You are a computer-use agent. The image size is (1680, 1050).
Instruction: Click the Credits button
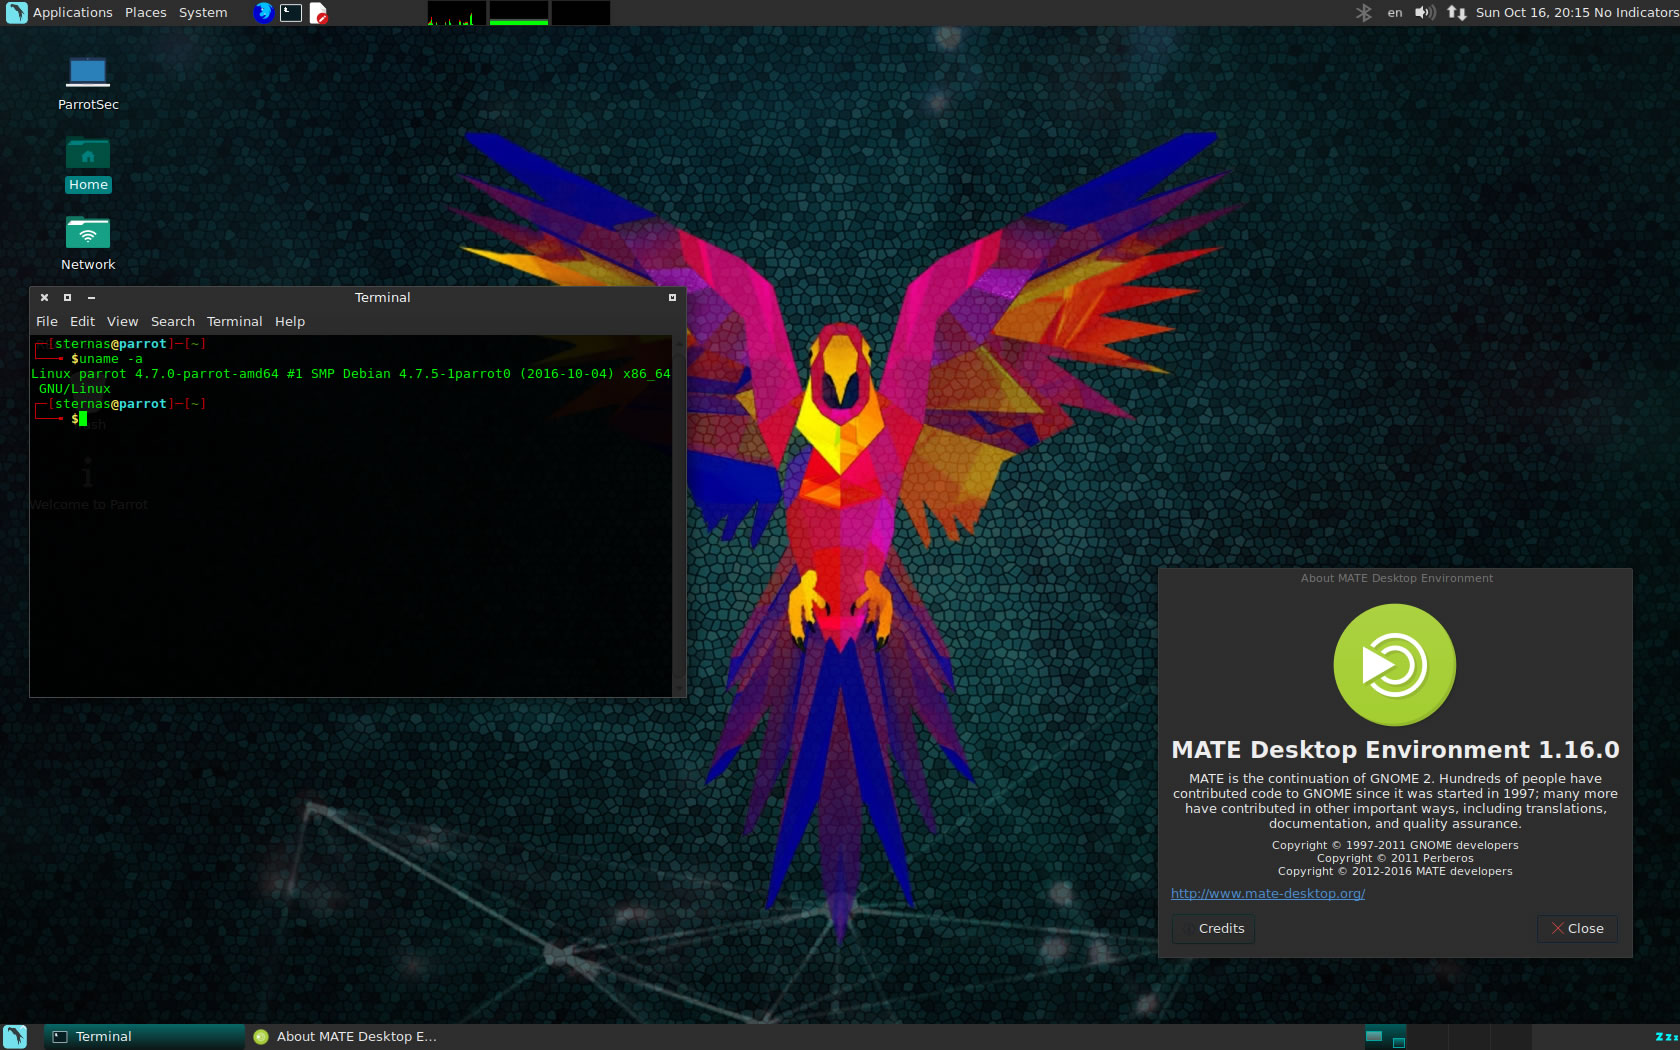tap(1213, 928)
